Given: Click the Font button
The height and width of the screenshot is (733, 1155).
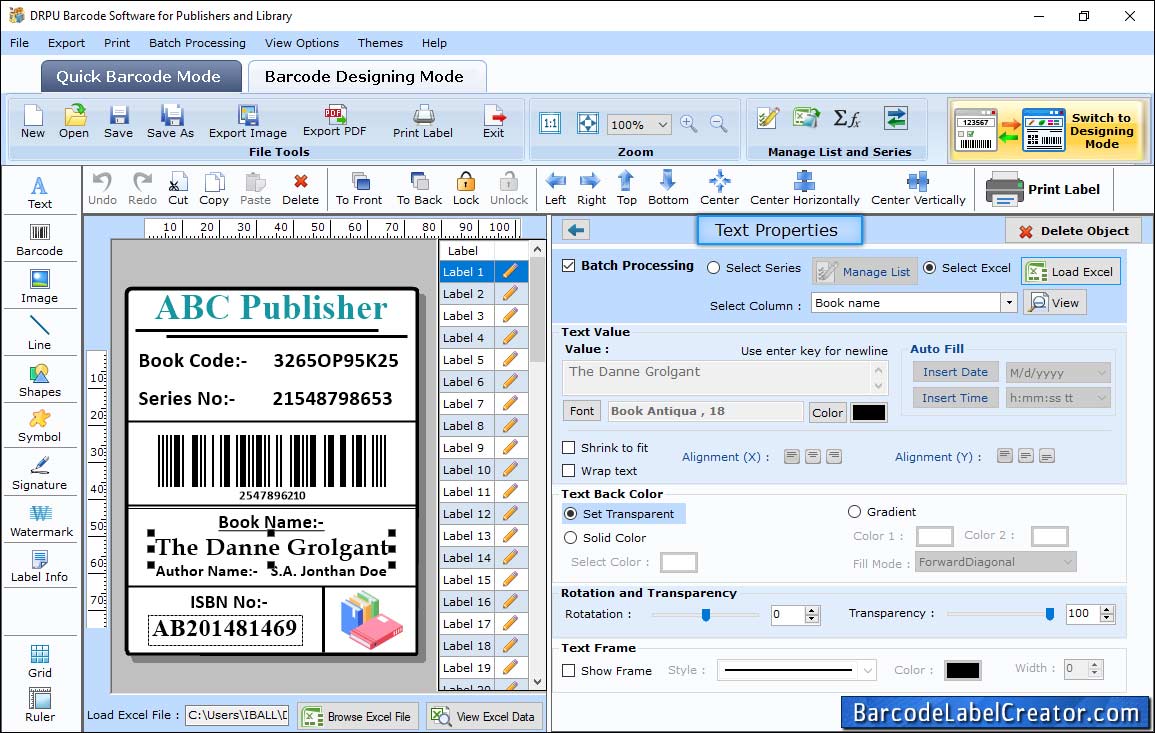Looking at the screenshot, I should (582, 411).
